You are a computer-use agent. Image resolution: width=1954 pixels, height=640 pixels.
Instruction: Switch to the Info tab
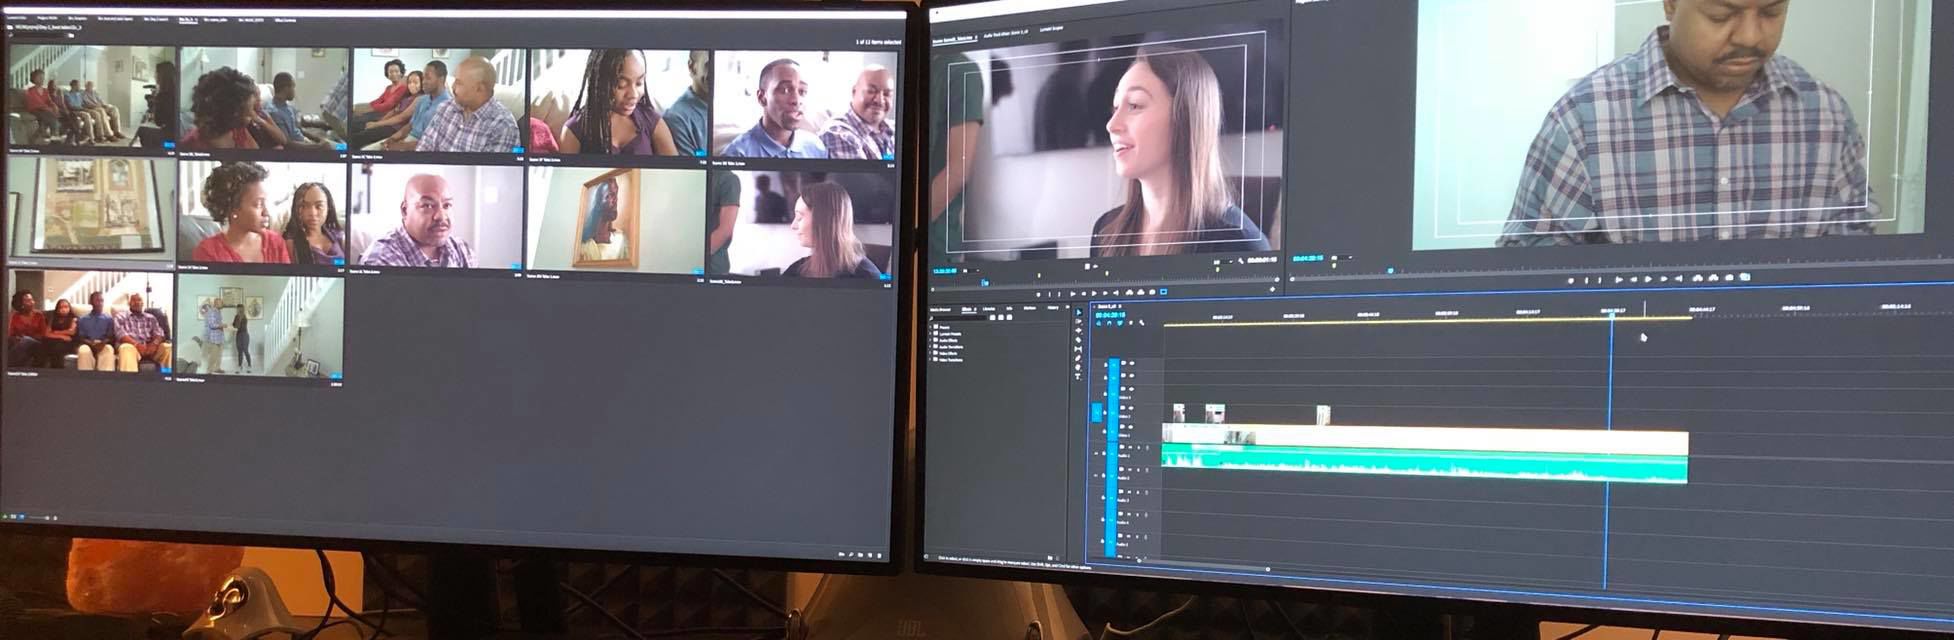[1009, 309]
